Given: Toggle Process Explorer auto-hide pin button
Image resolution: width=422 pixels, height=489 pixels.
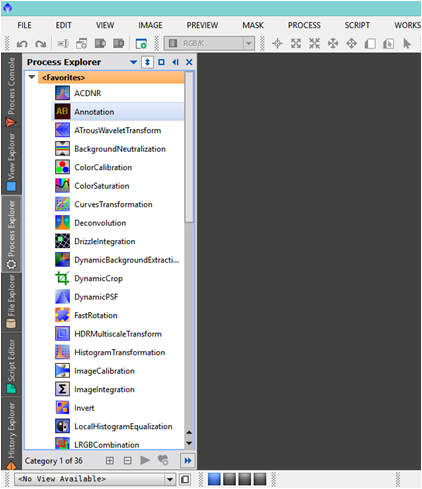Looking at the screenshot, I should tap(147, 62).
